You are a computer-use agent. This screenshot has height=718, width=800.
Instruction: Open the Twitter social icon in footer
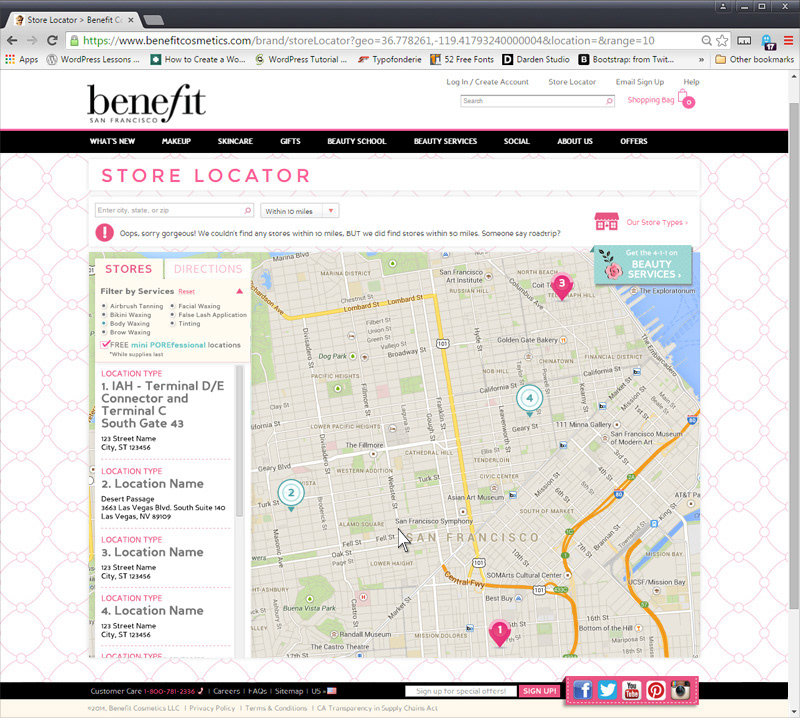[607, 690]
